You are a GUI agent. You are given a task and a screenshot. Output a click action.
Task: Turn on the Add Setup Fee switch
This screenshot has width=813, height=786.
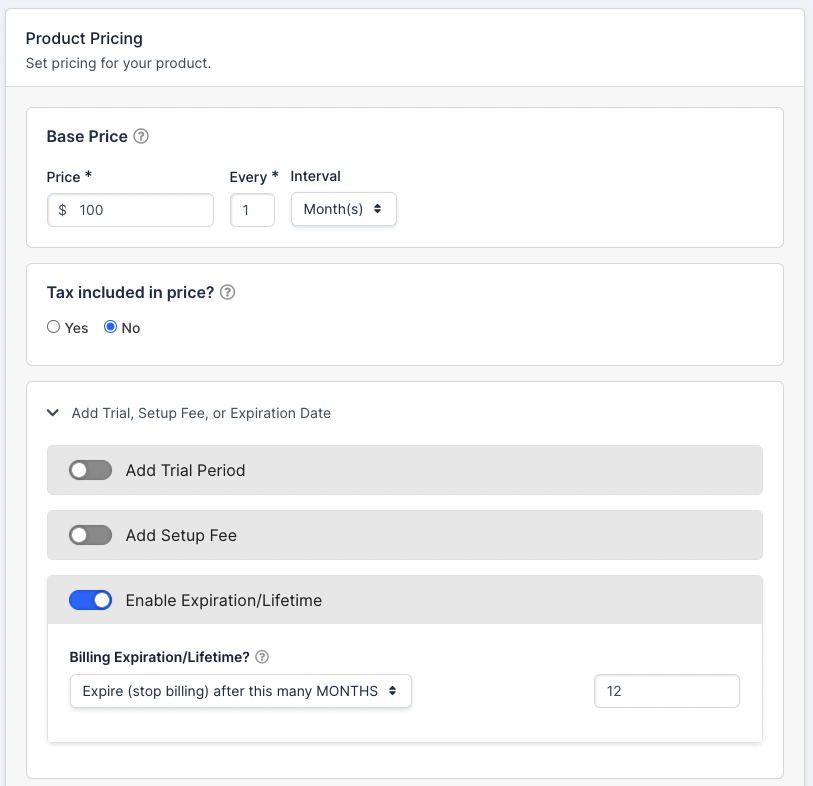tap(90, 535)
